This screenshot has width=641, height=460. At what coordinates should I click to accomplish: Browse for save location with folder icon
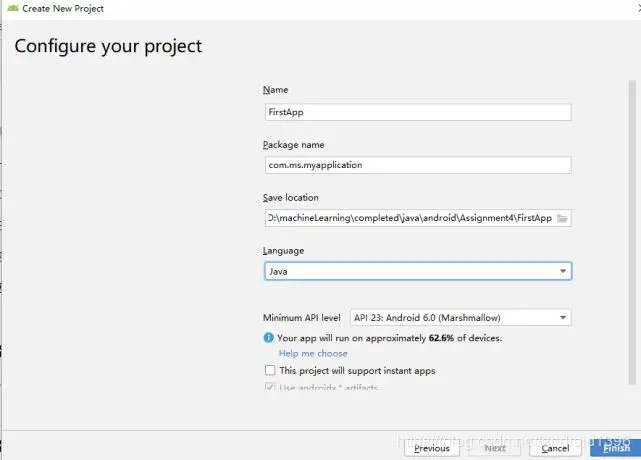[562, 218]
